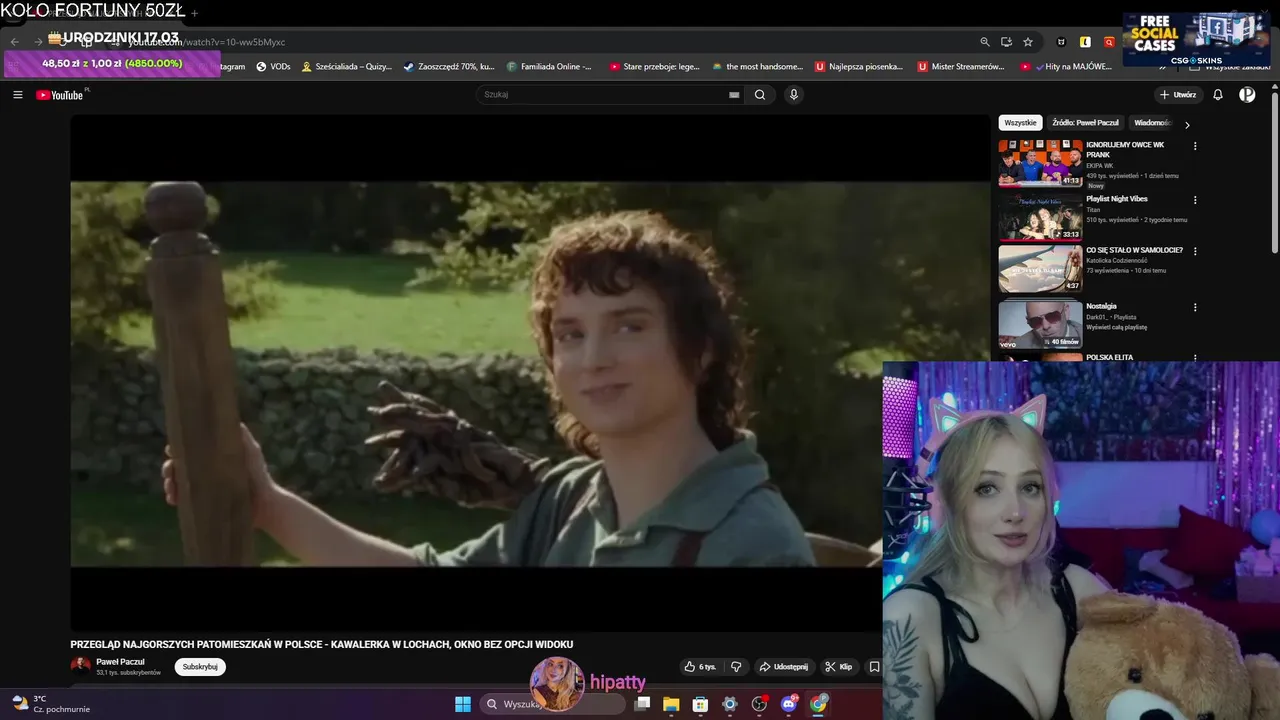Open the YouTube account avatar menu
The height and width of the screenshot is (720, 1280).
(x=1247, y=95)
